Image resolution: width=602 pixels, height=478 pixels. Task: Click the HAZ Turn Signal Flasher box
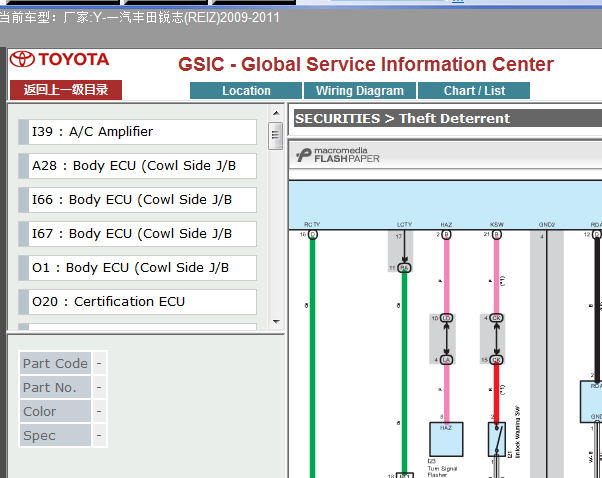pos(446,440)
